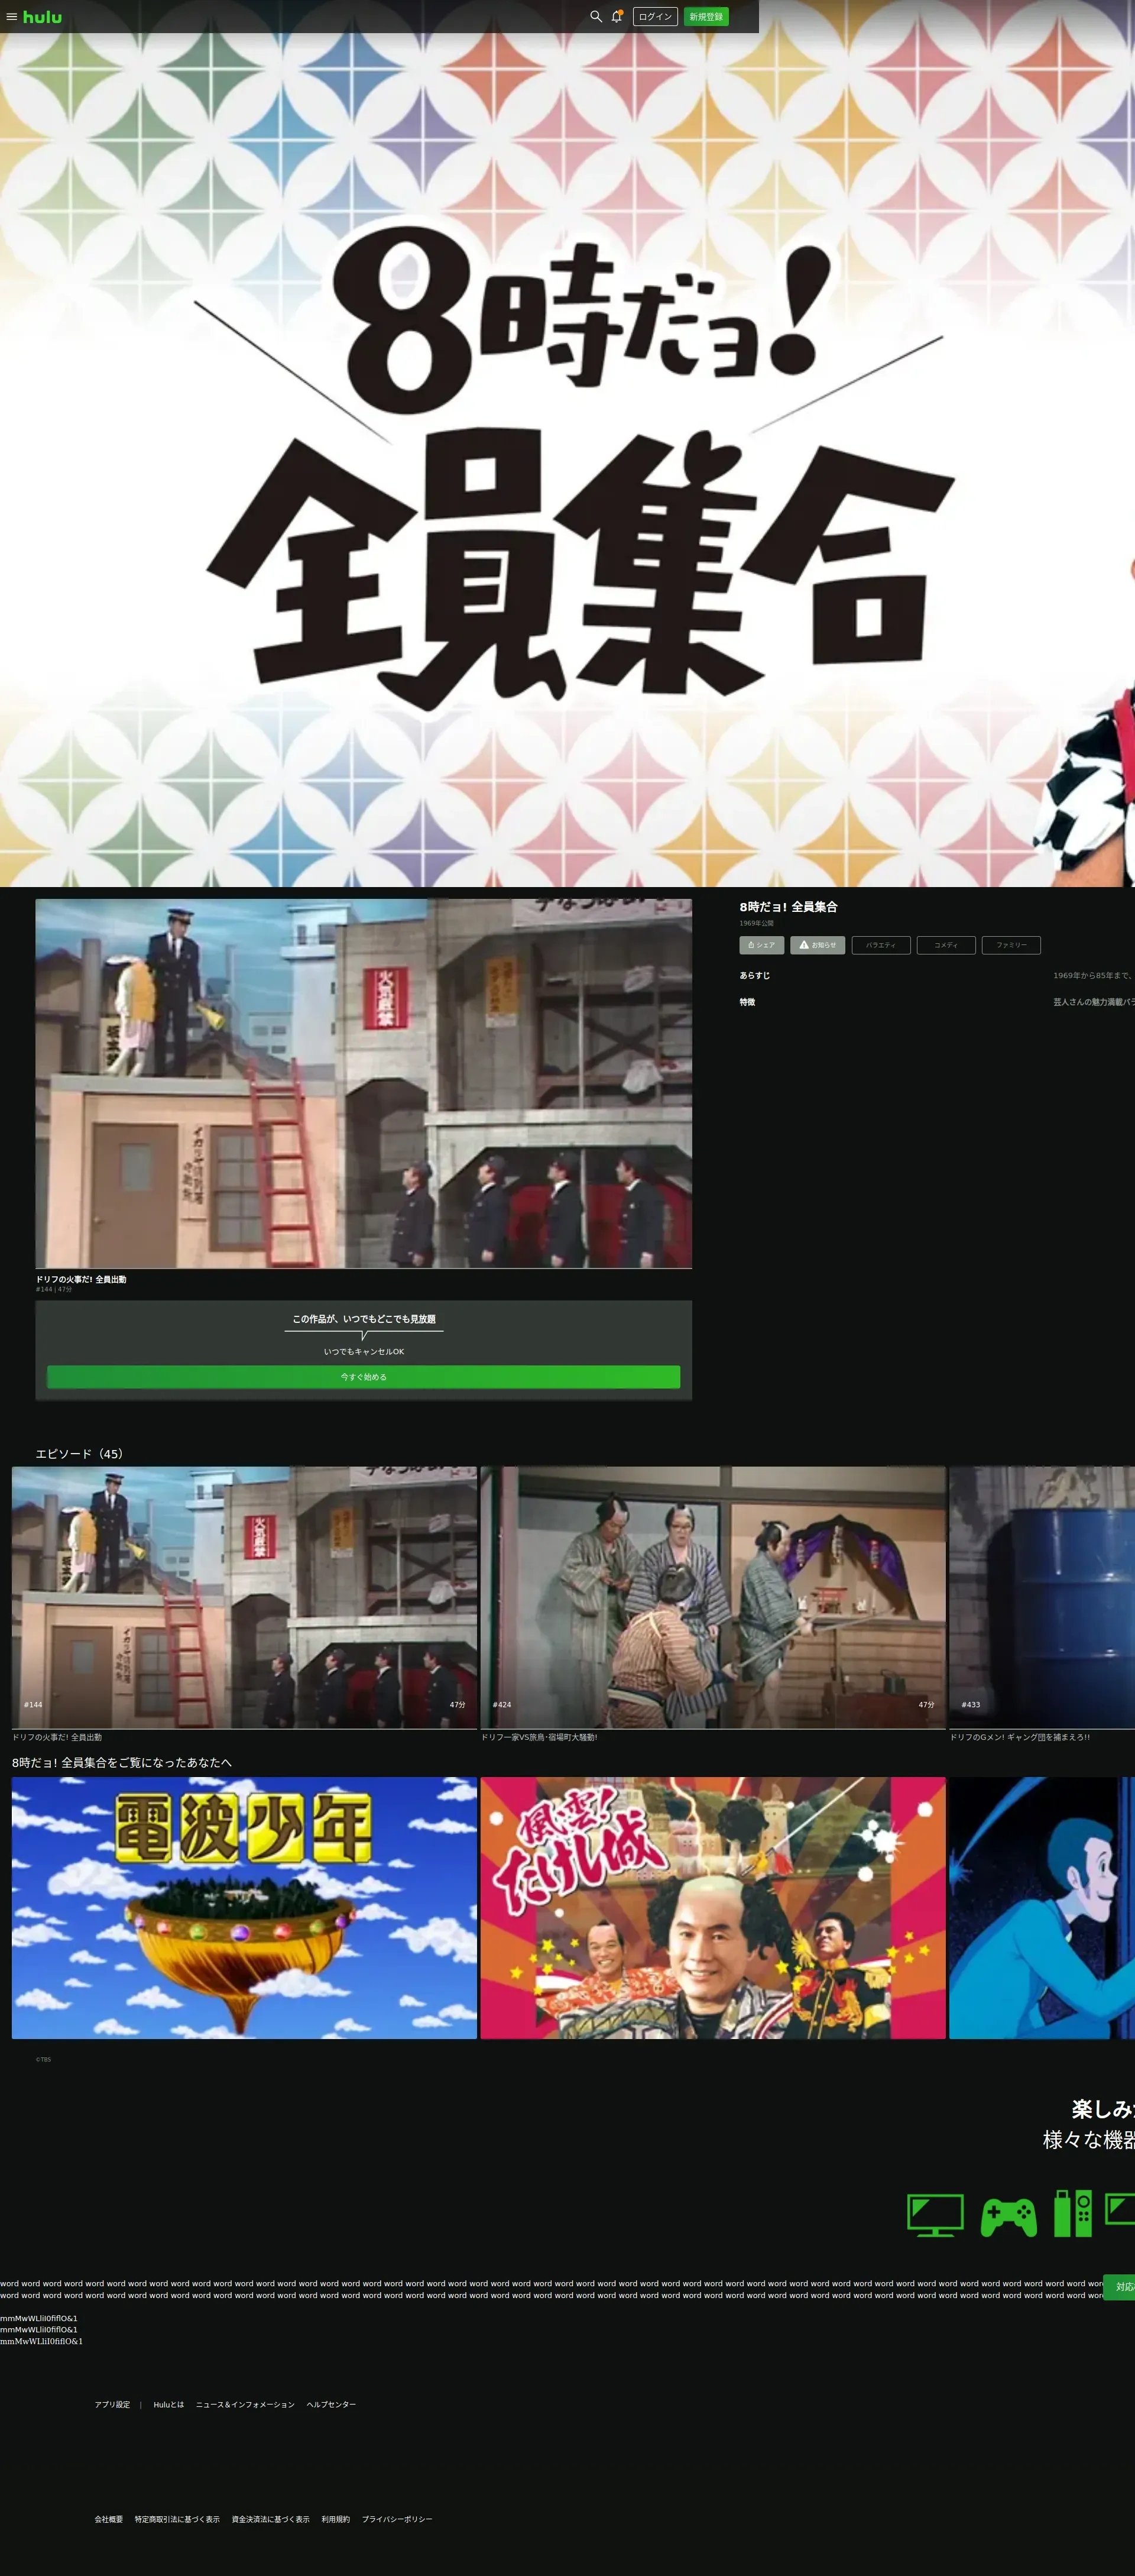Click the 新規登録 button

pyautogui.click(x=706, y=17)
